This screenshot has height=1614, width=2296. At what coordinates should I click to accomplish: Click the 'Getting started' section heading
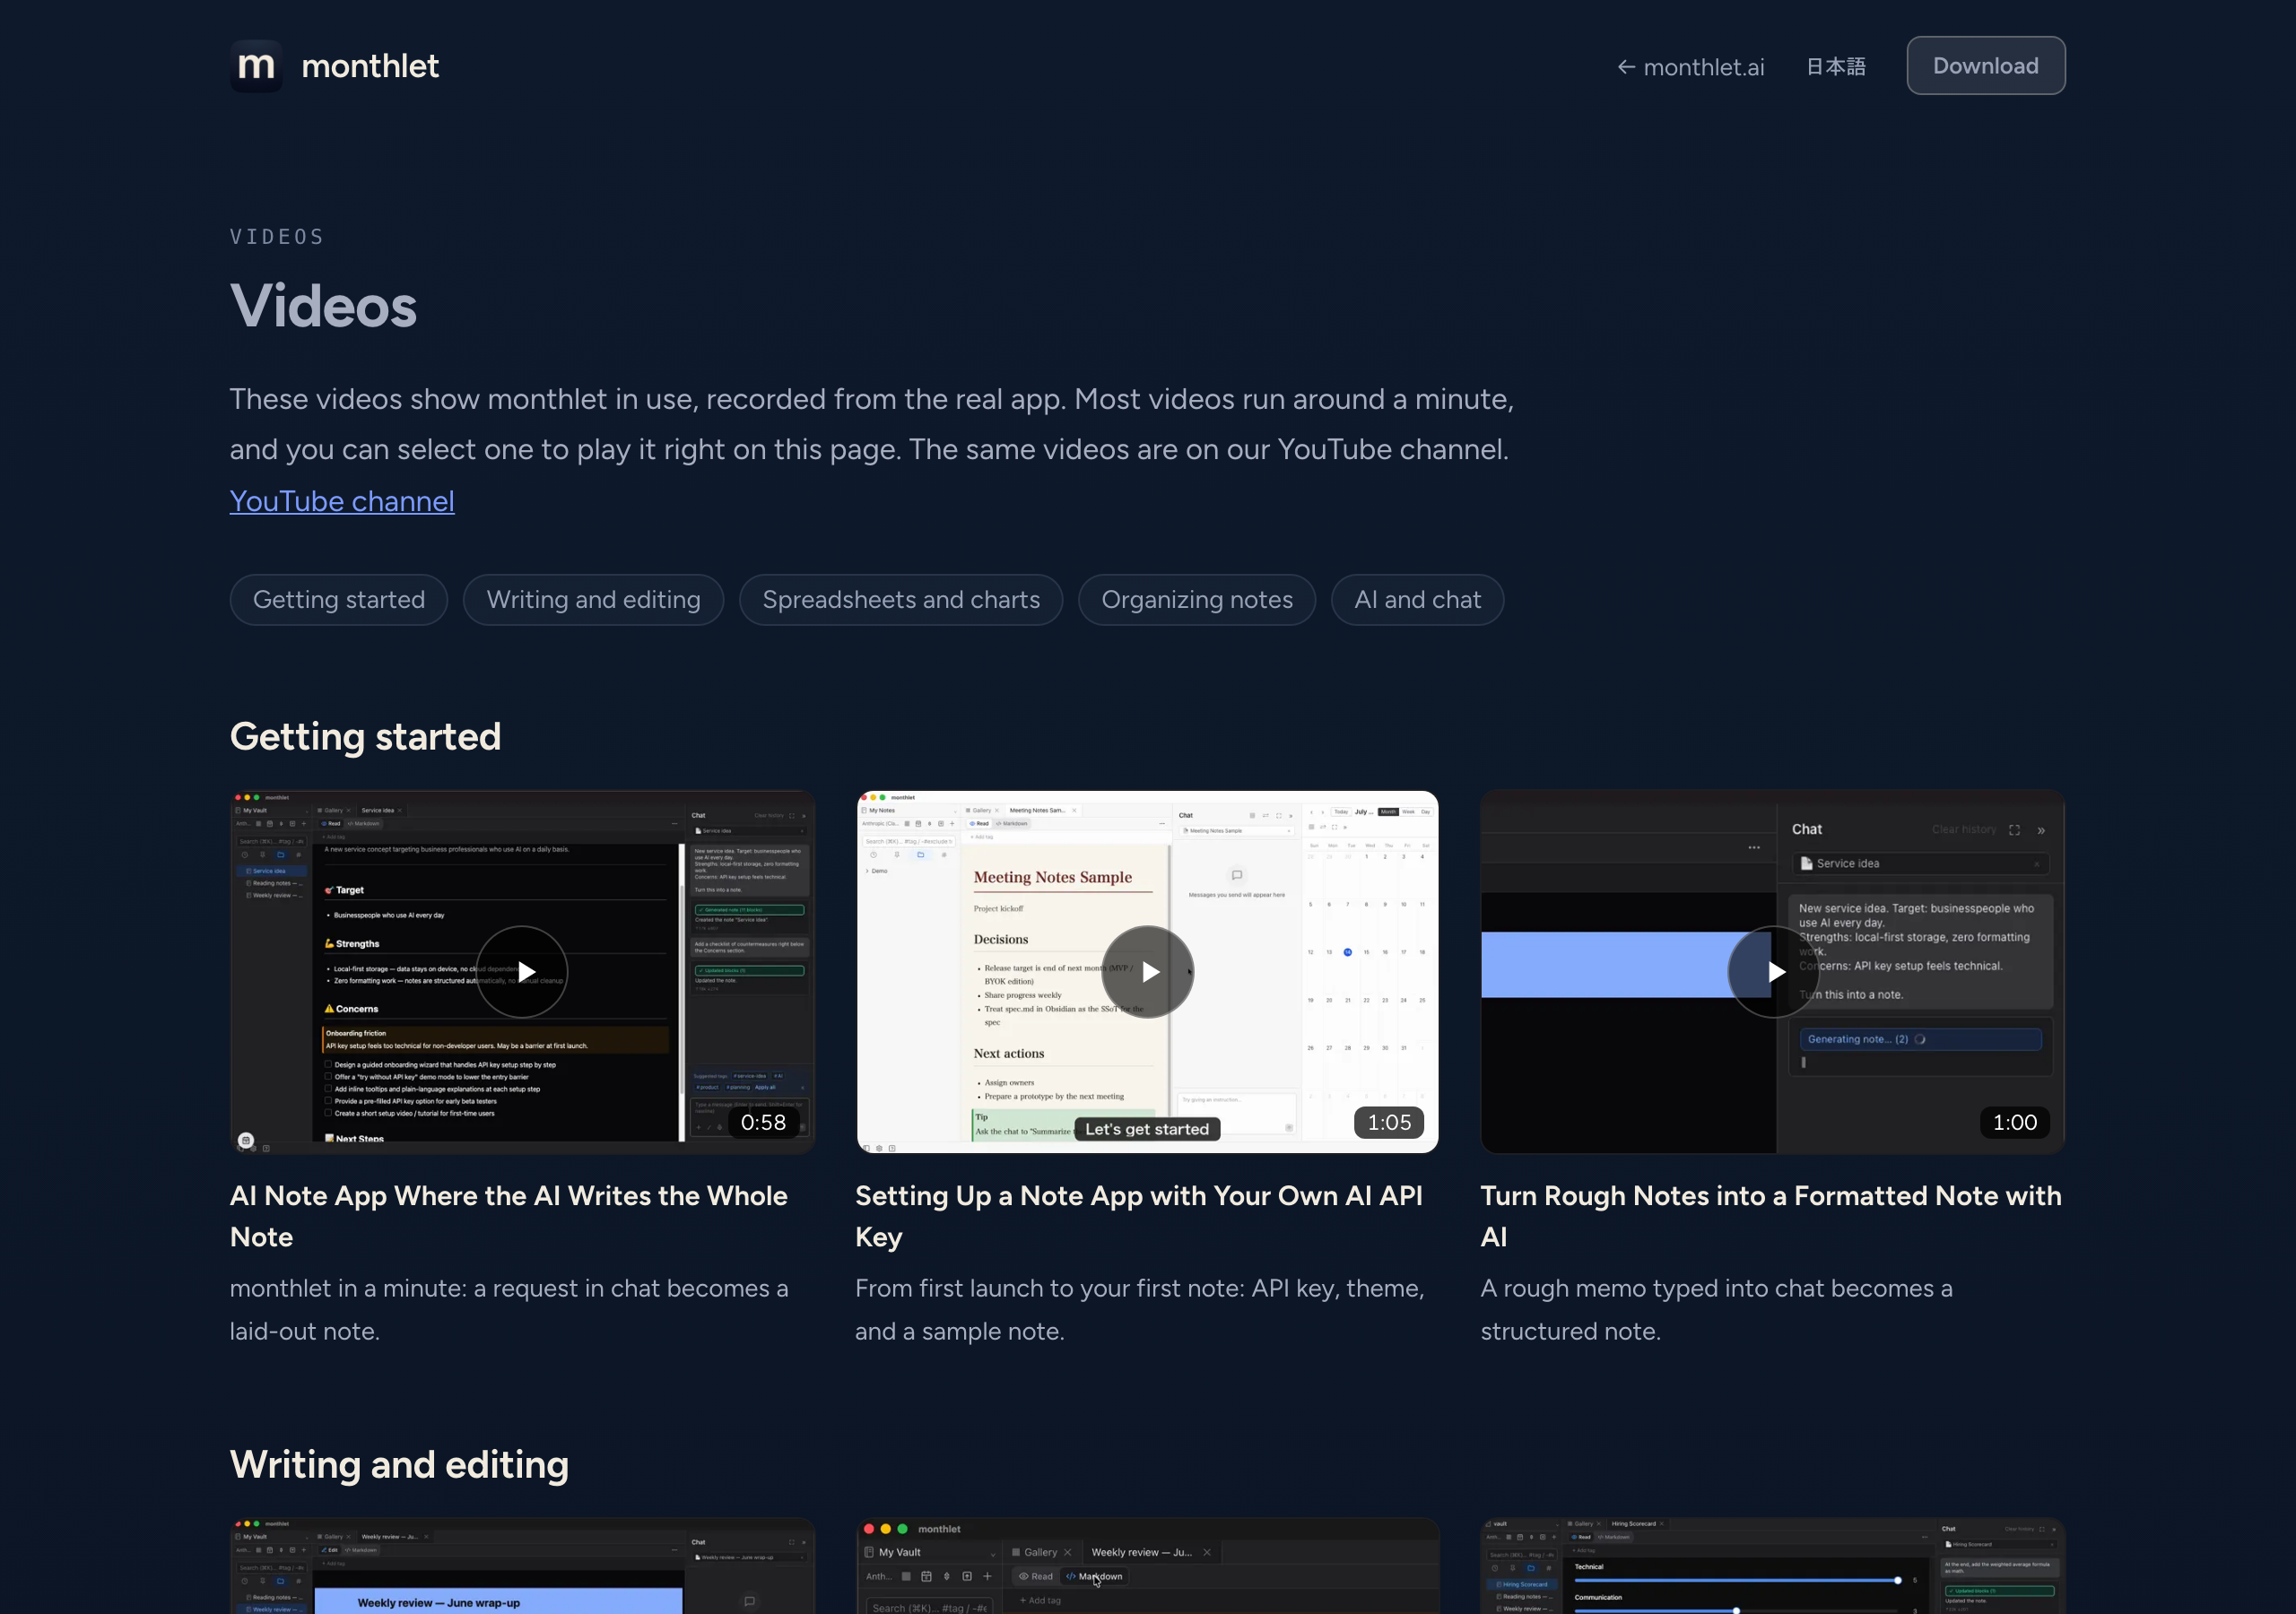coord(365,737)
